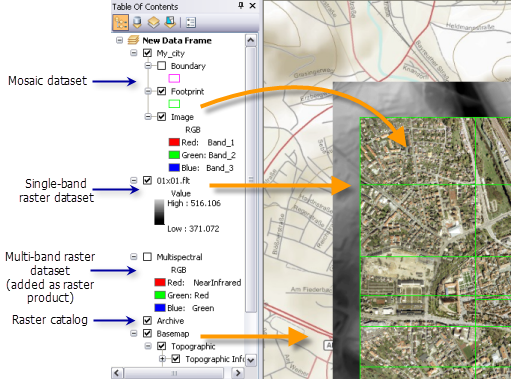The width and height of the screenshot is (511, 379).
Task: Toggle the Image sublayer checkbox
Action: click(161, 117)
